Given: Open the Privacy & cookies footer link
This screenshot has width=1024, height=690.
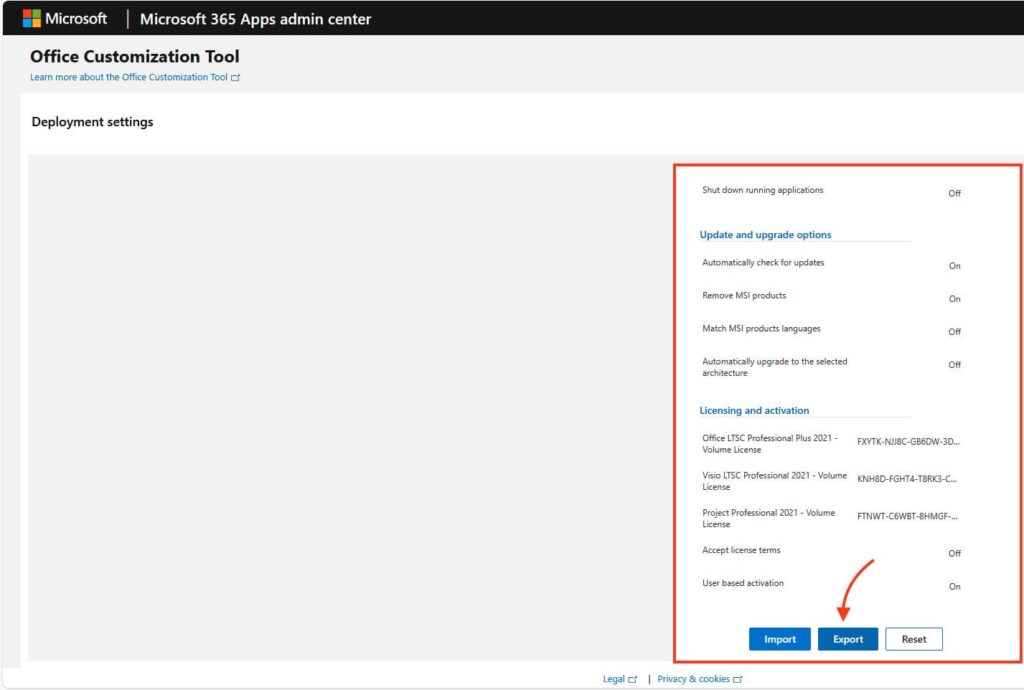Looking at the screenshot, I should (693, 679).
